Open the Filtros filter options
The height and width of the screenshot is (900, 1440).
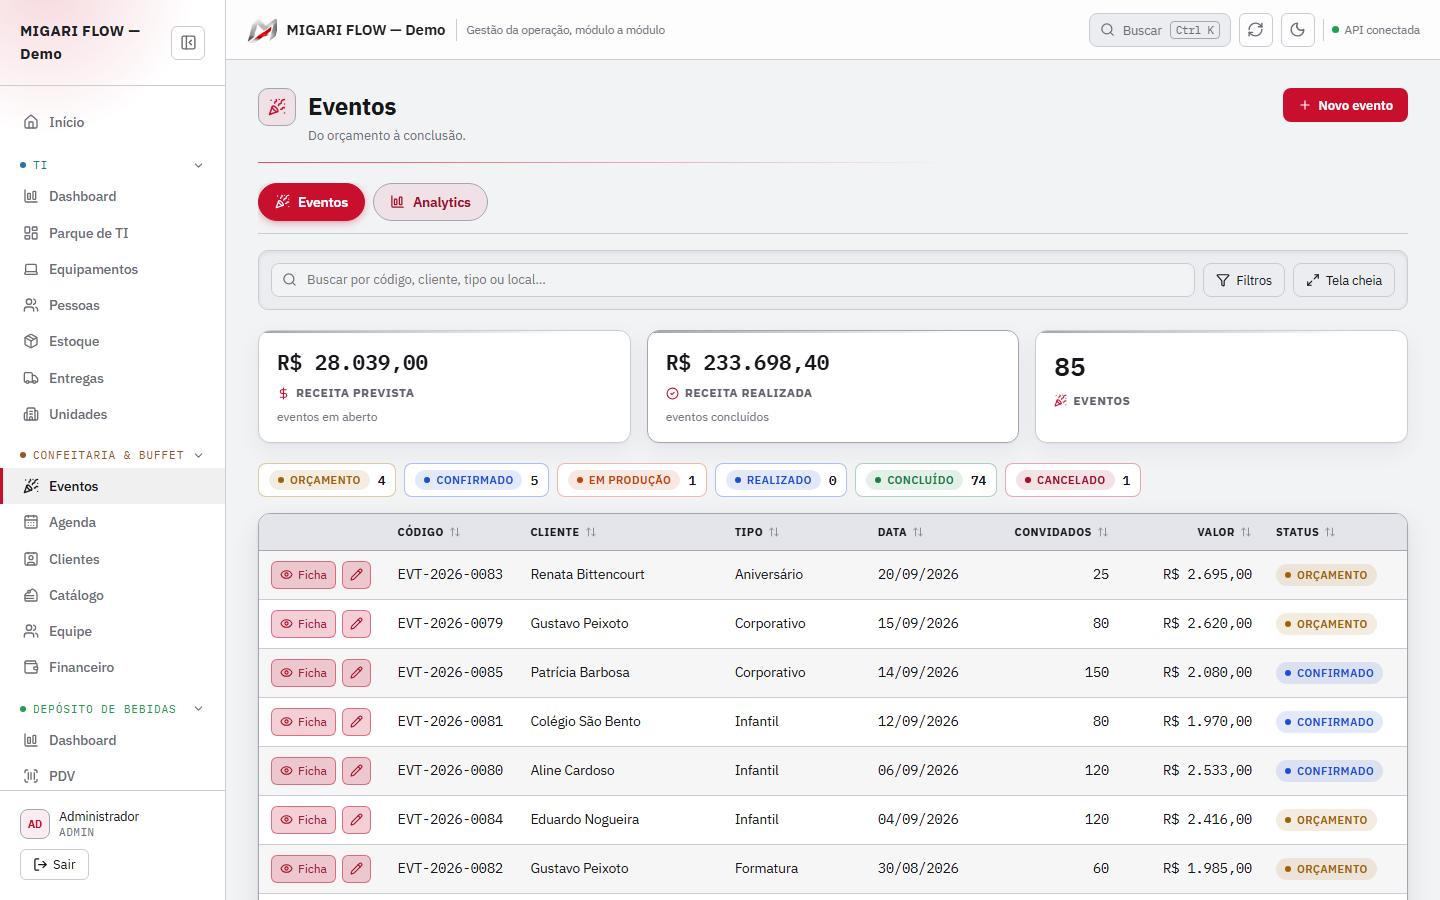1244,280
